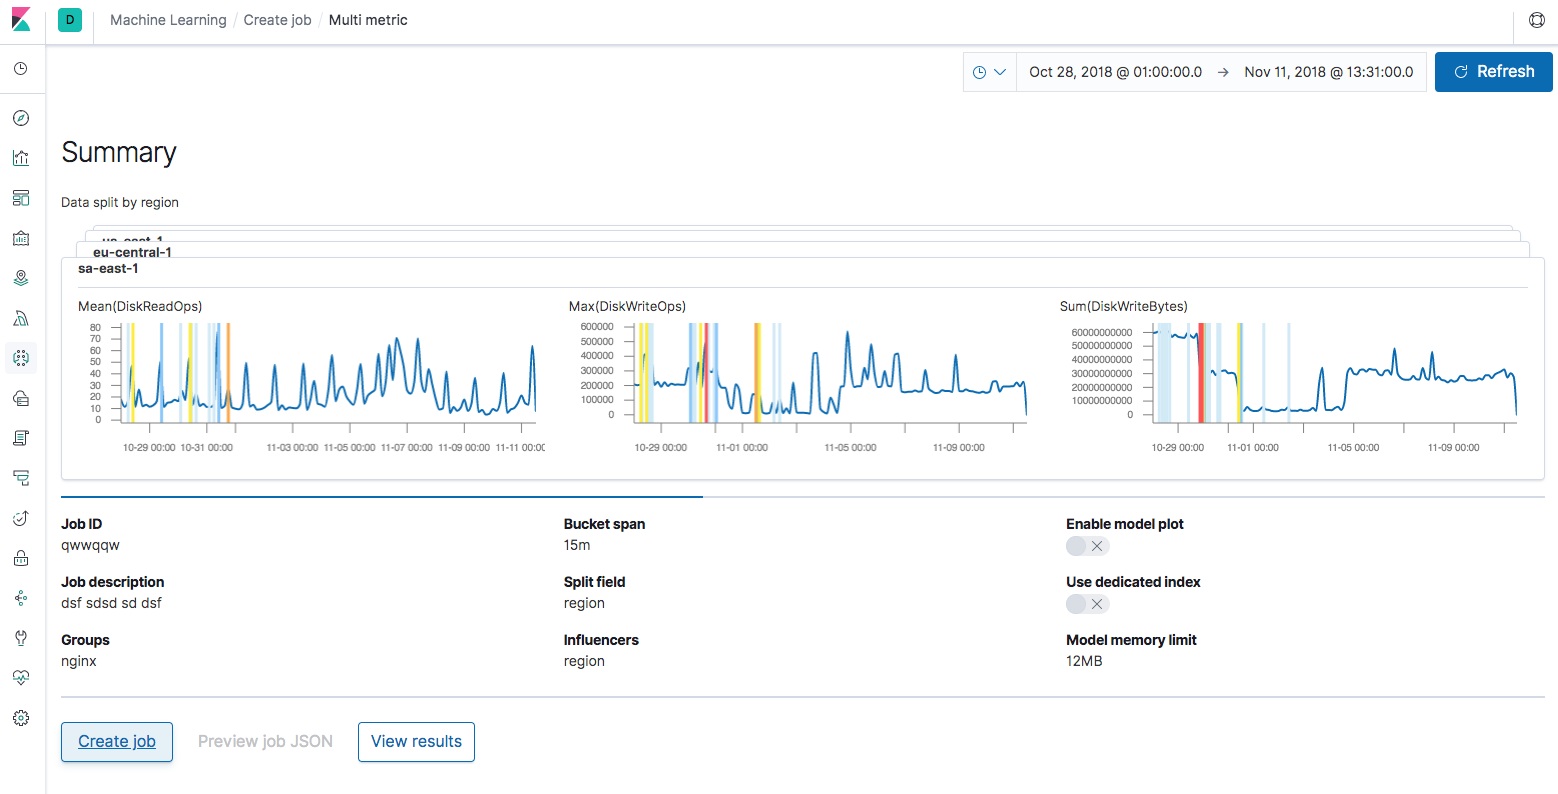Go to Create job breadcrumb
This screenshot has height=794, width=1558.
pos(277,20)
